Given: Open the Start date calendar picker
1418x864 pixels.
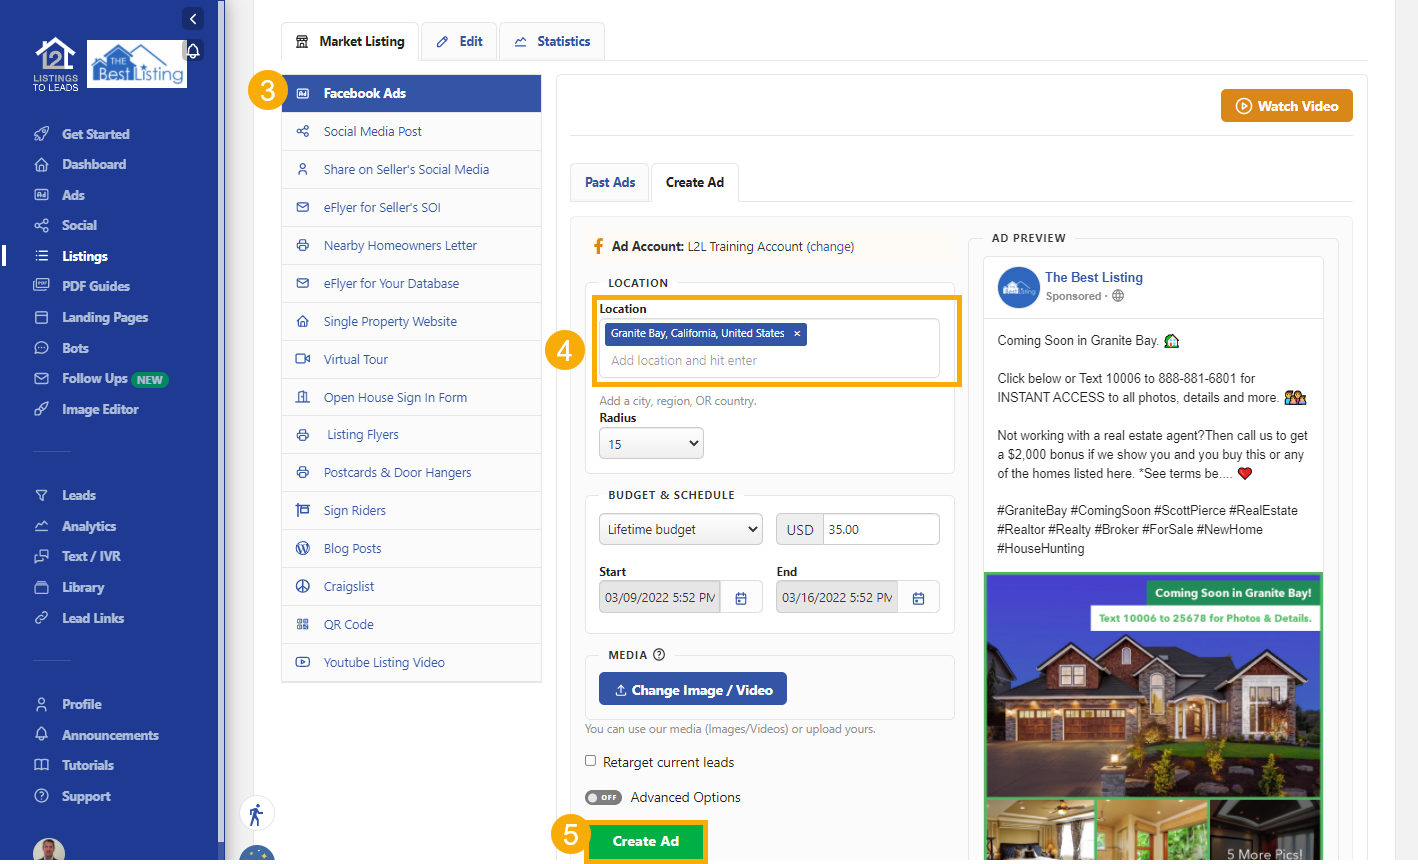Looking at the screenshot, I should pos(739,596).
